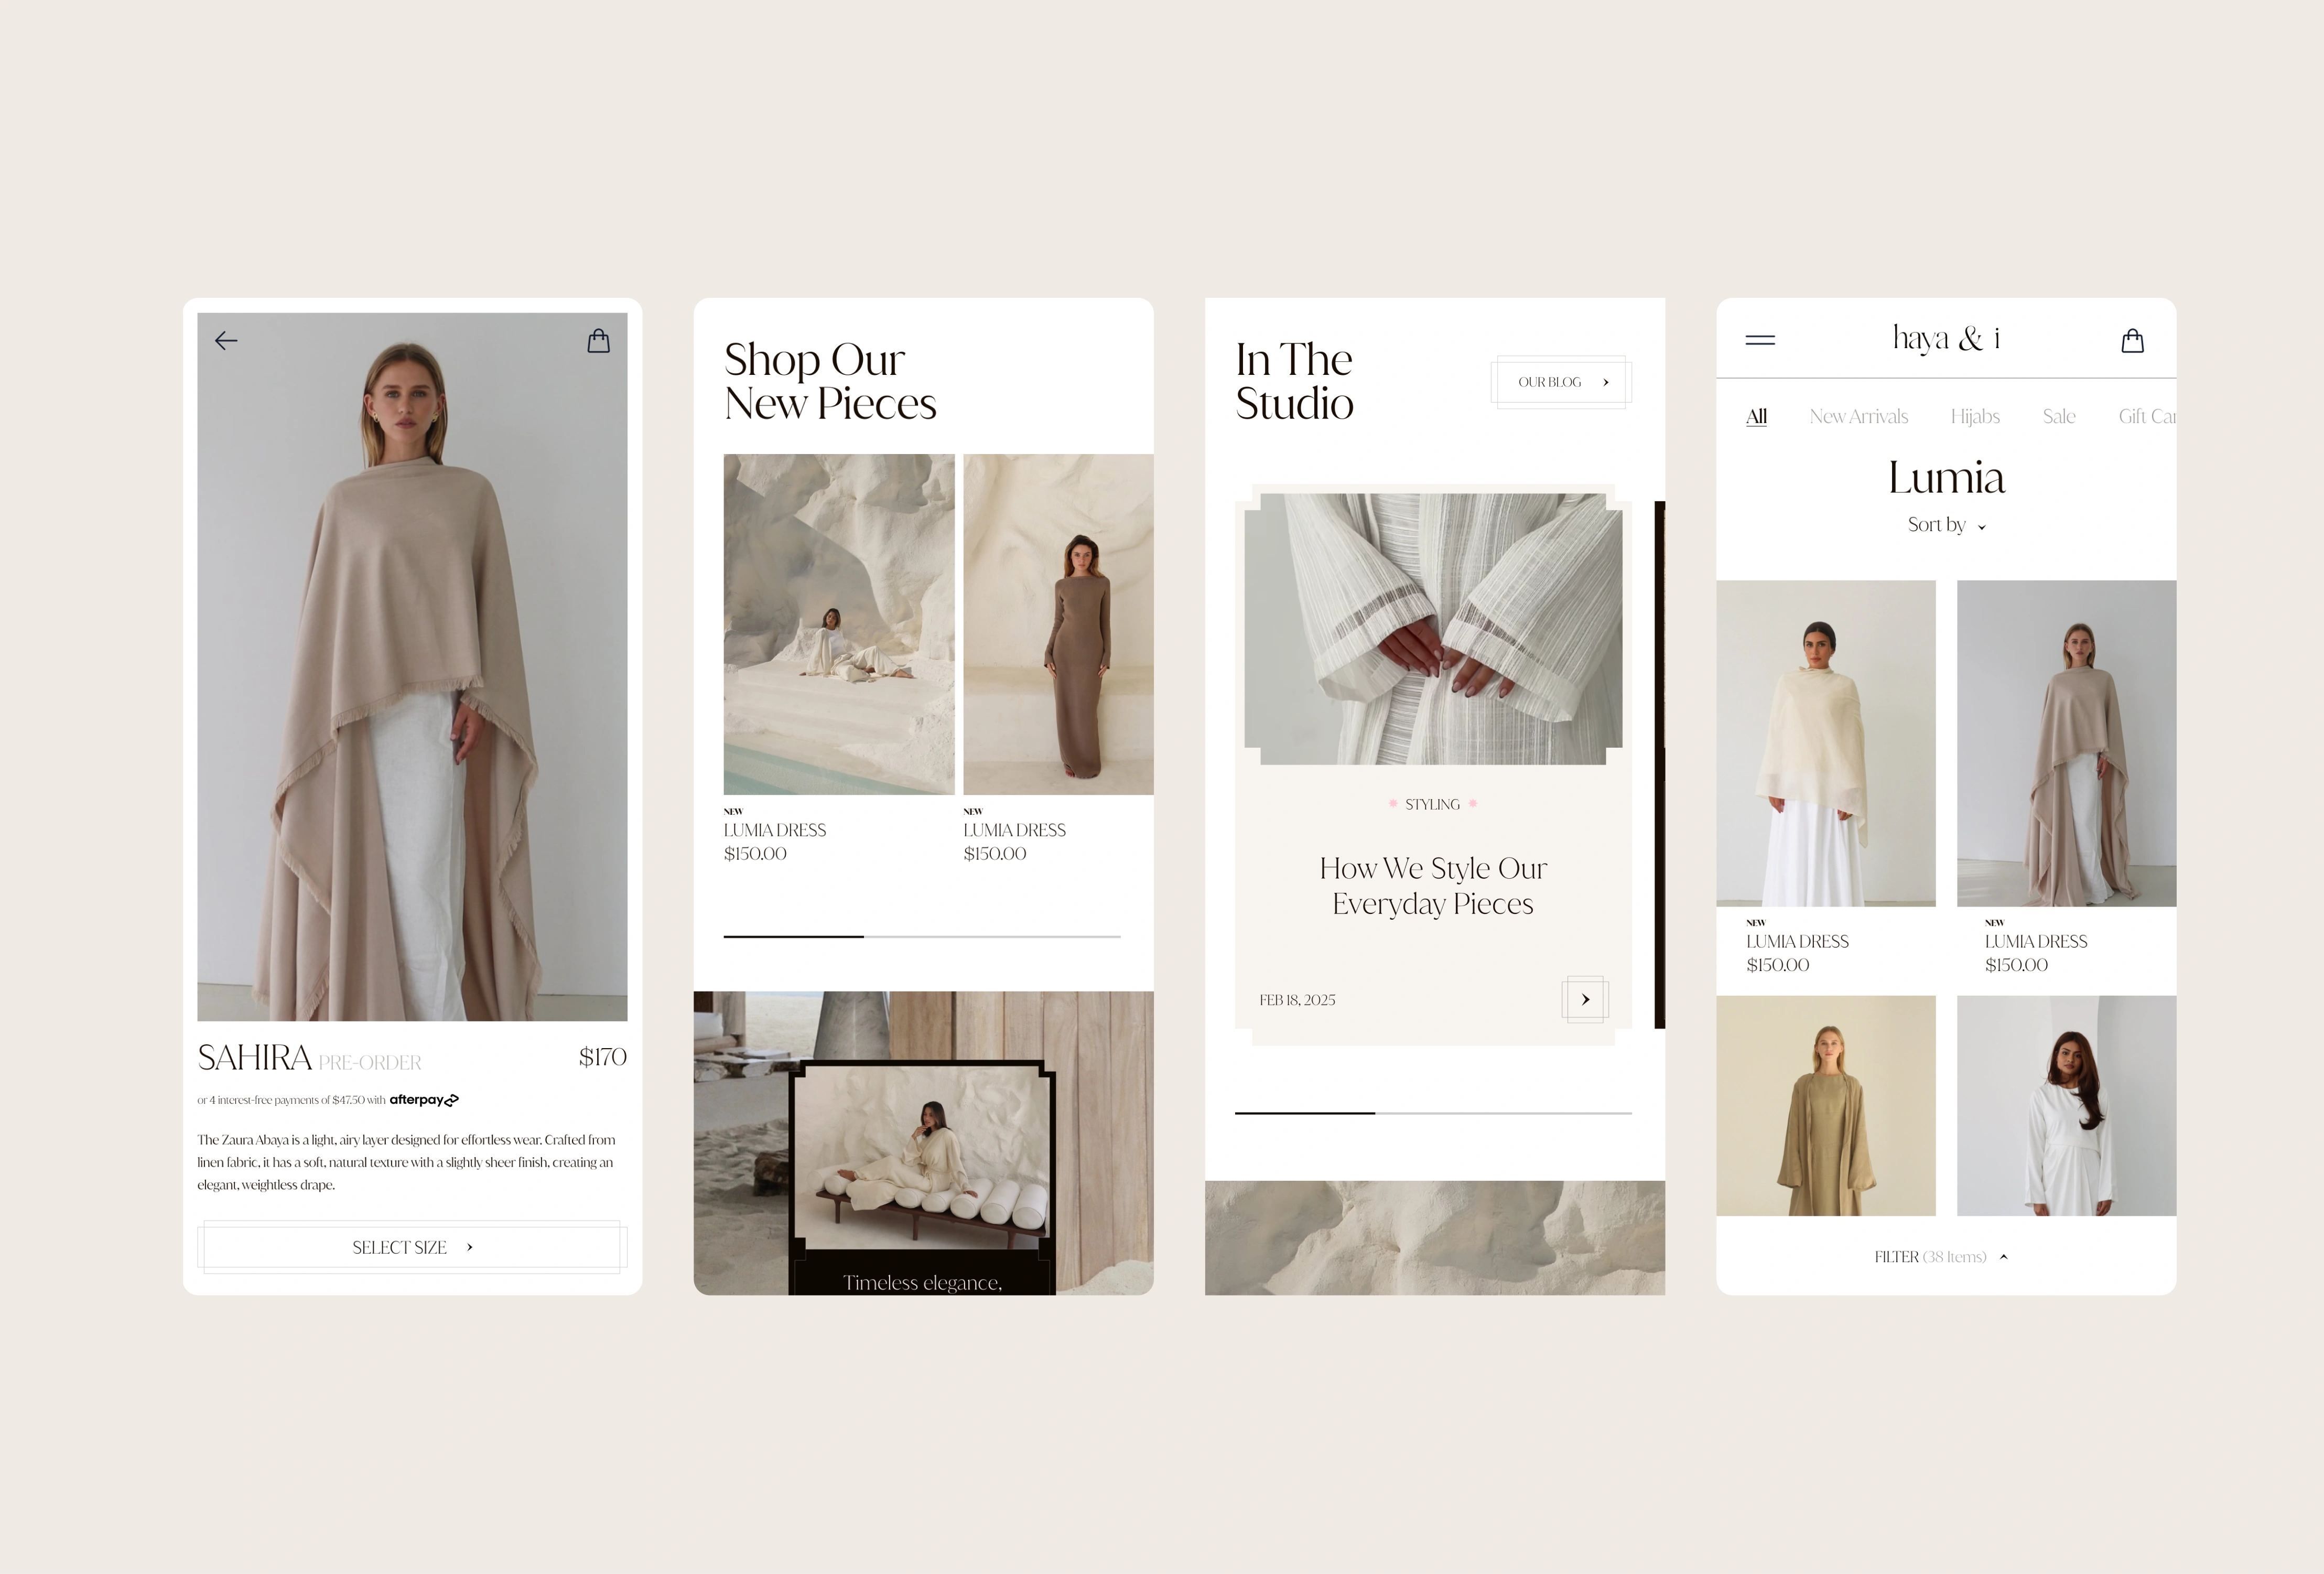This screenshot has width=2324, height=1574.
Task: Click the haya & i logo
Action: point(1945,338)
